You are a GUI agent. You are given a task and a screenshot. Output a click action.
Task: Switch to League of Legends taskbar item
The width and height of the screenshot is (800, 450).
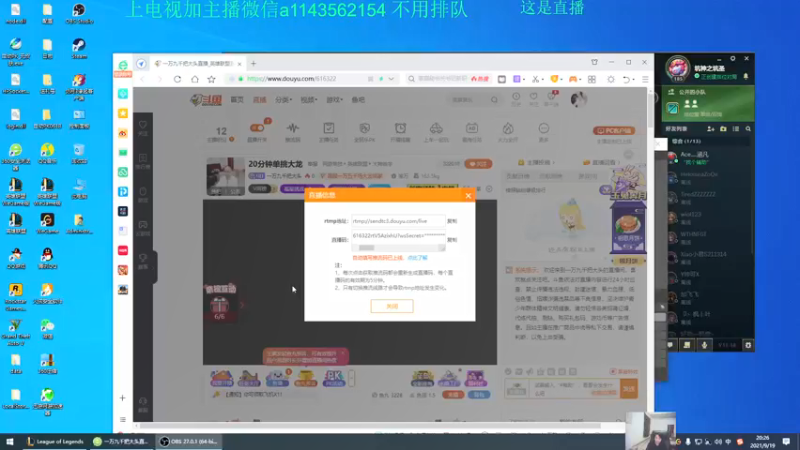coord(55,442)
